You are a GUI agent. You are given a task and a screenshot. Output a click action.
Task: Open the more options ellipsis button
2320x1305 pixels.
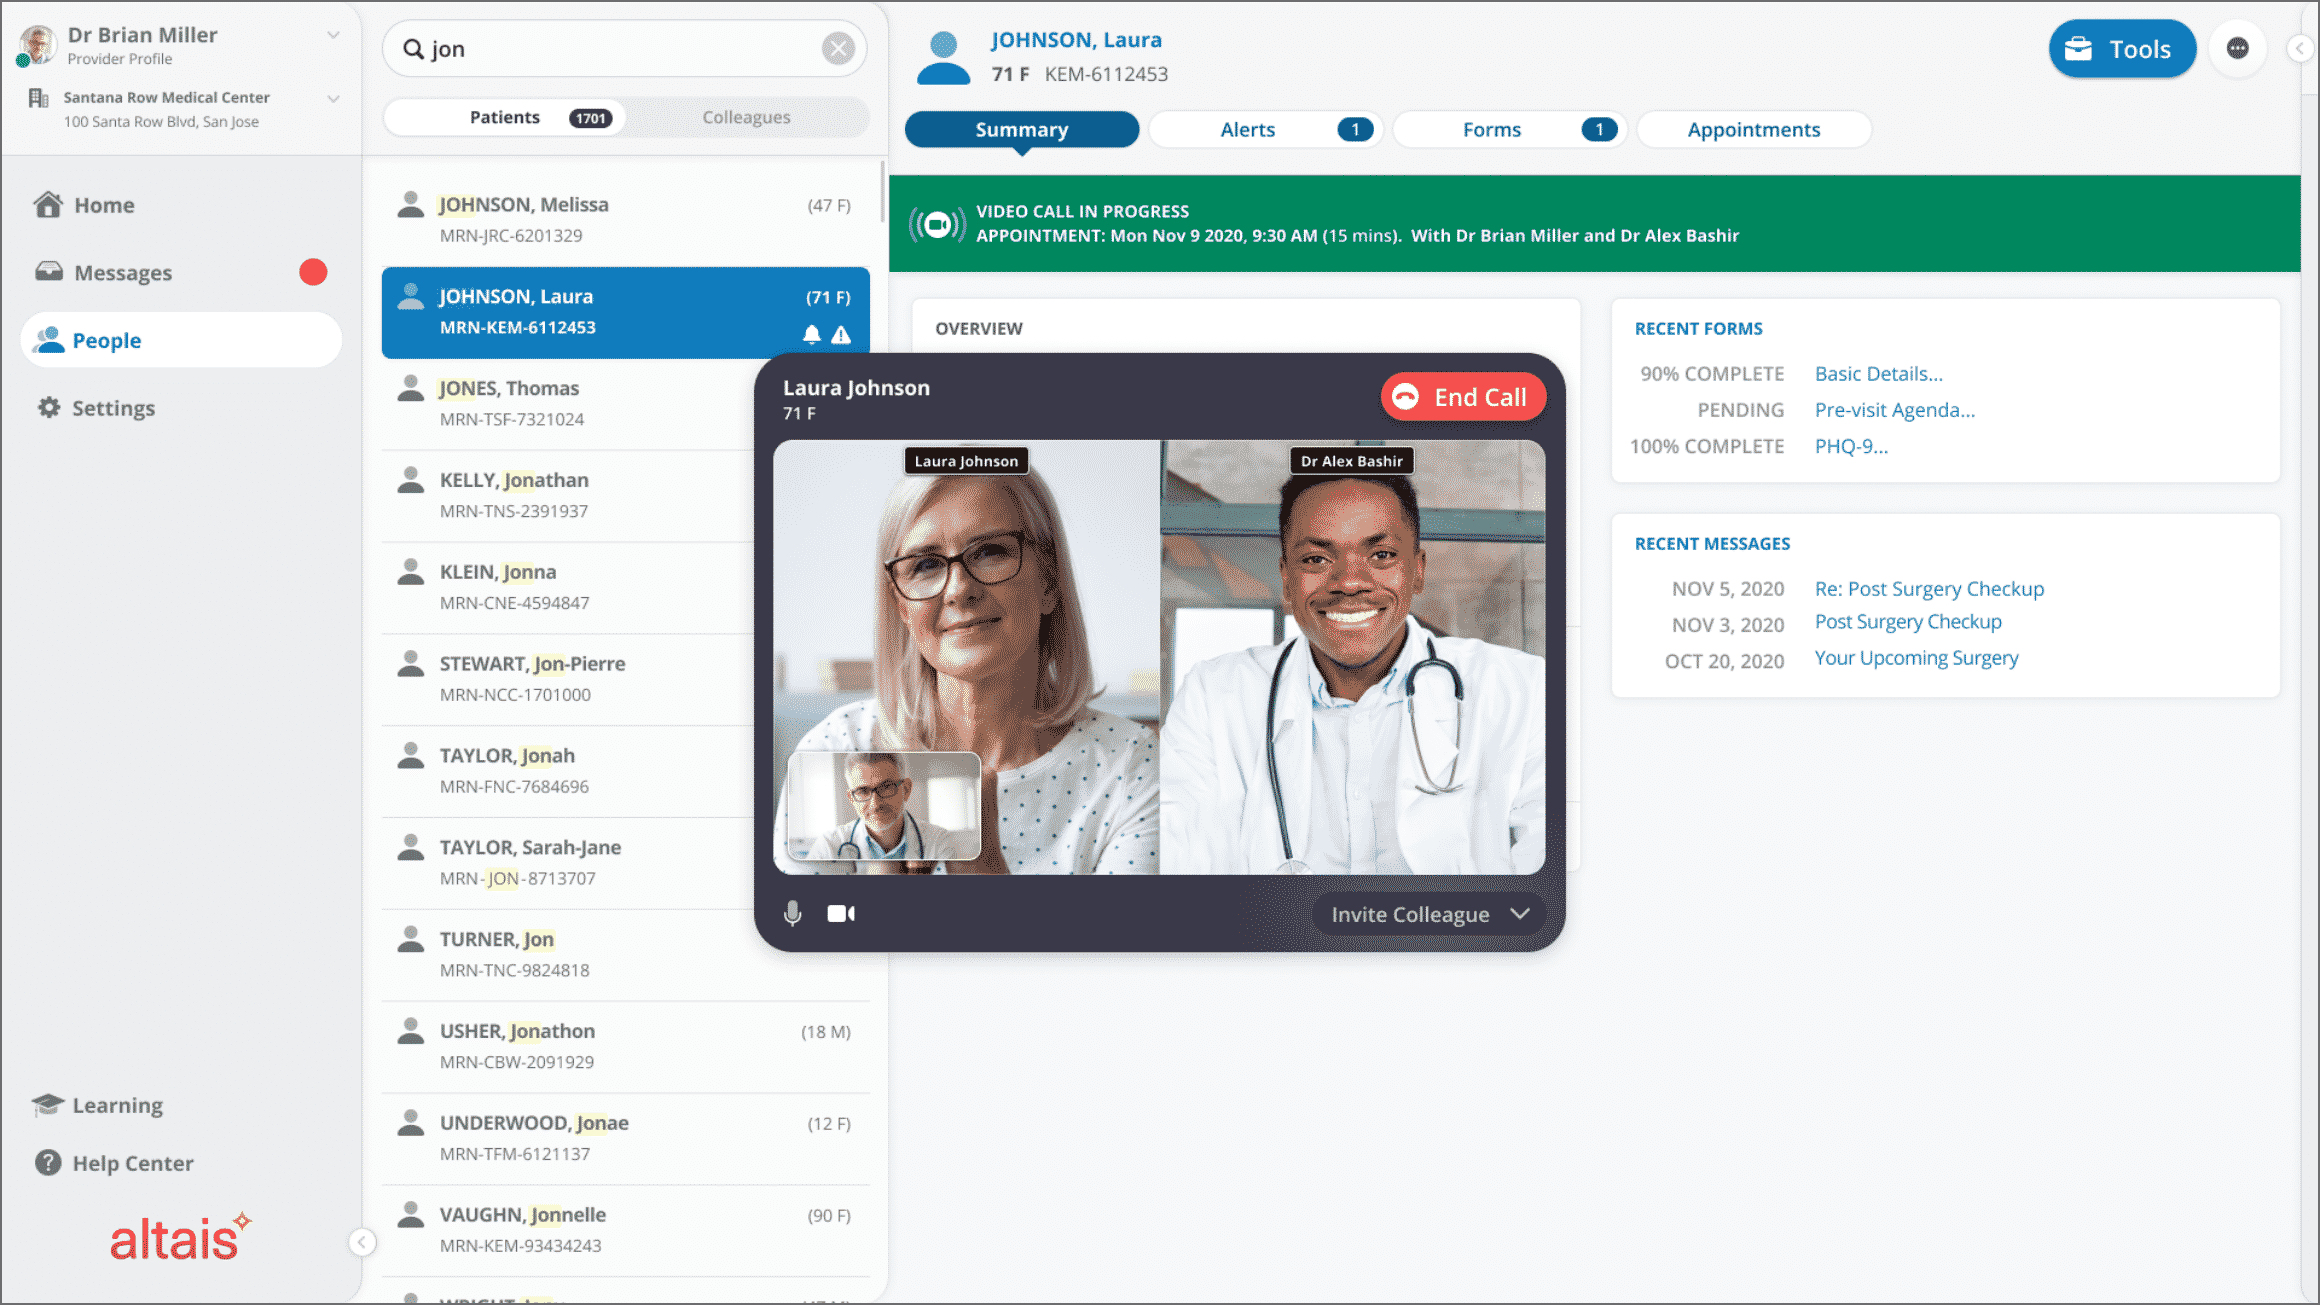point(2238,48)
